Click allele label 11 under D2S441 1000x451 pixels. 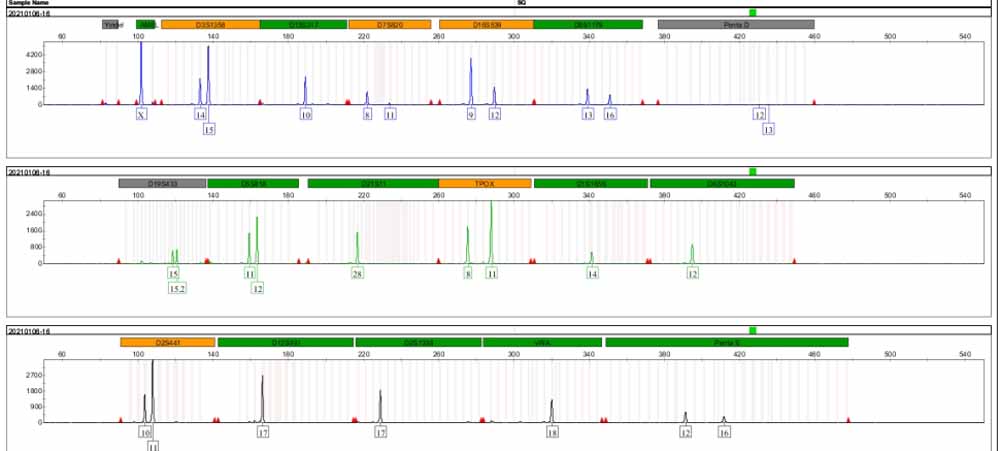coord(153,447)
